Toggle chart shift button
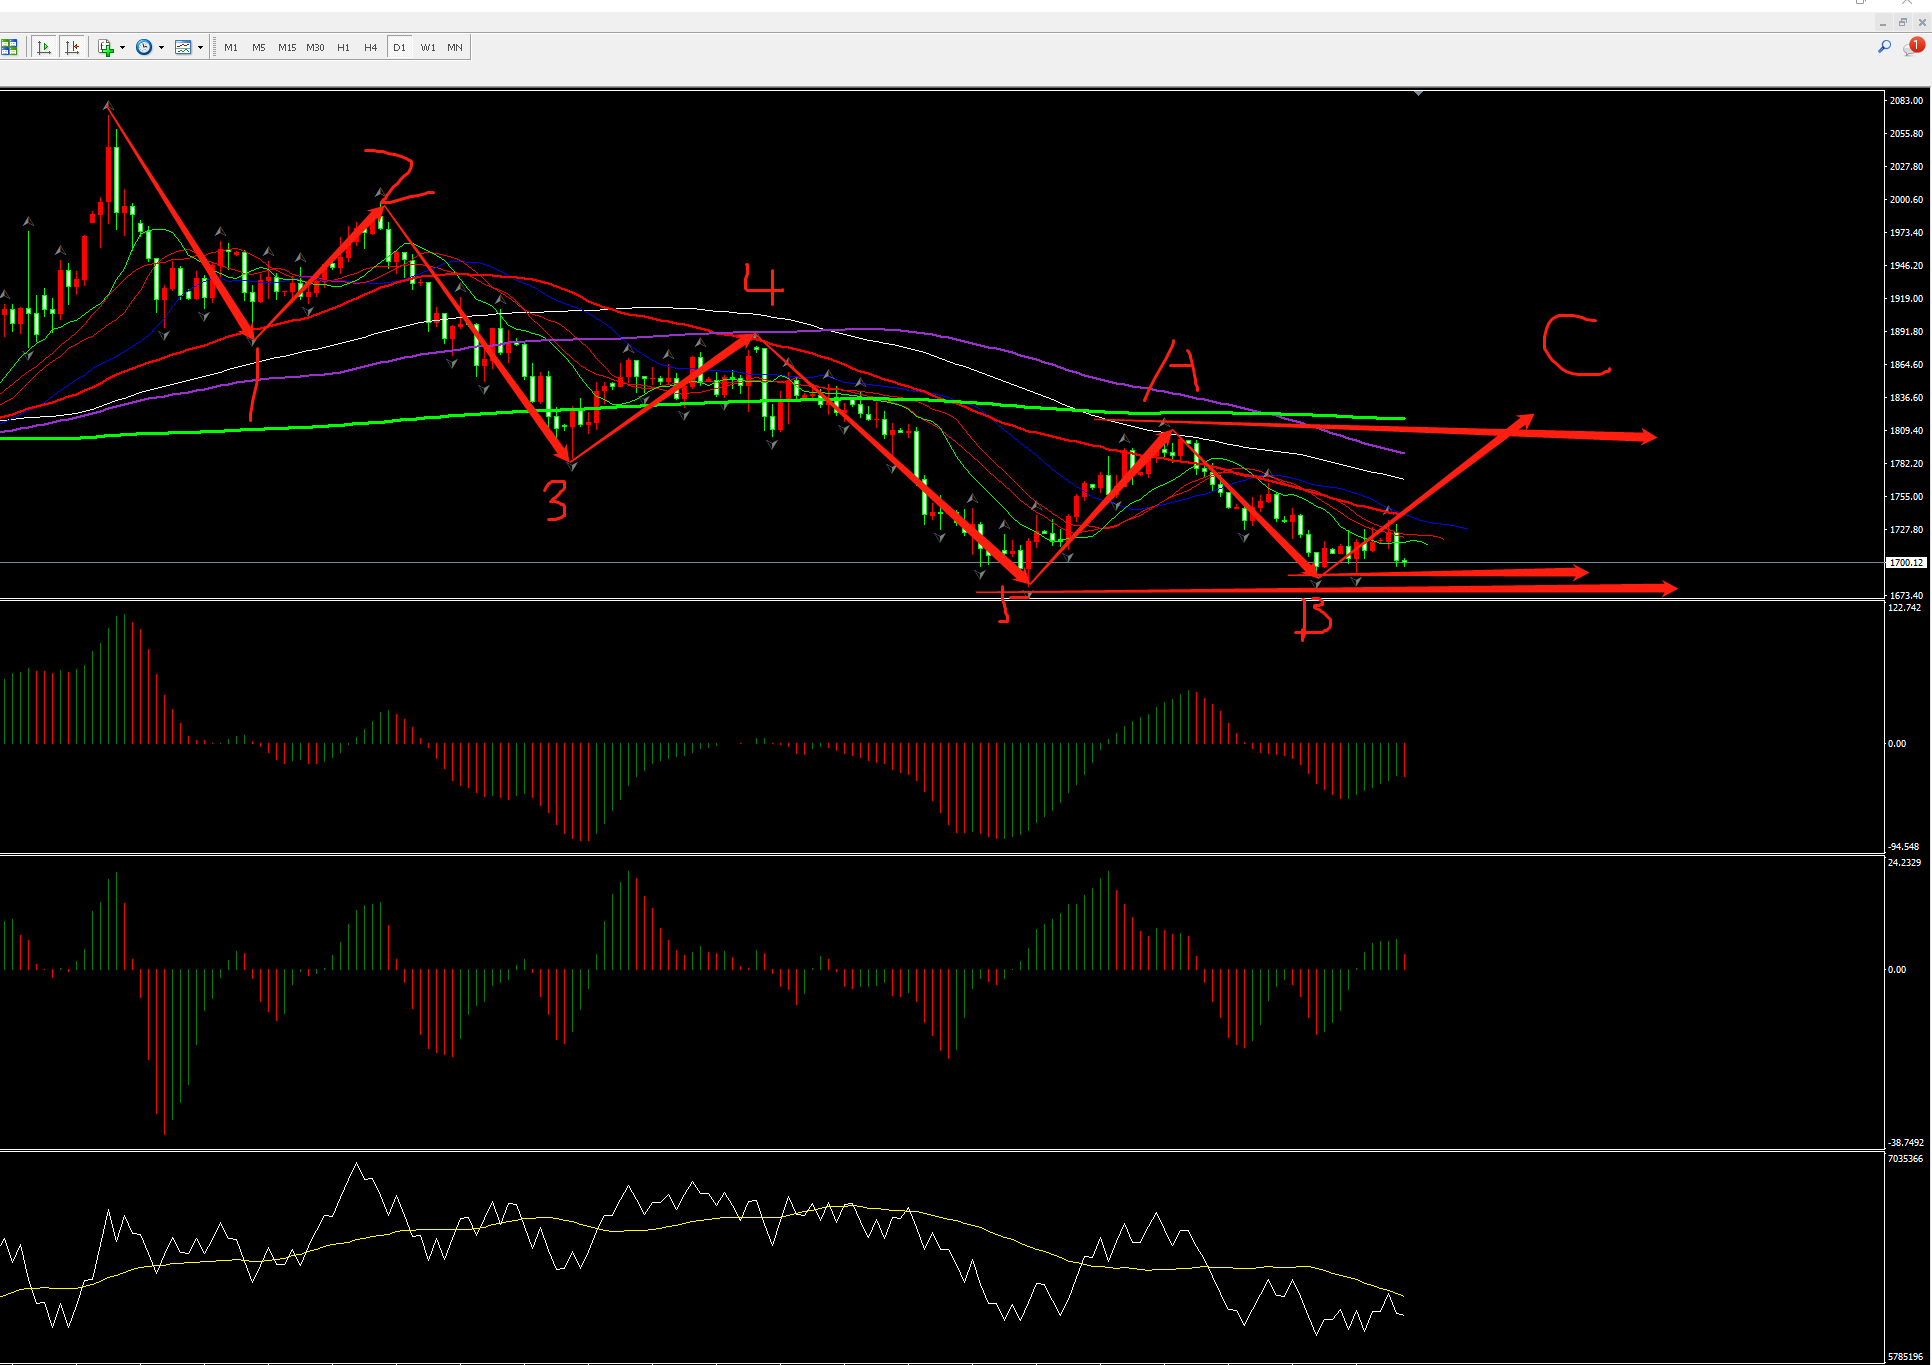 tap(72, 47)
